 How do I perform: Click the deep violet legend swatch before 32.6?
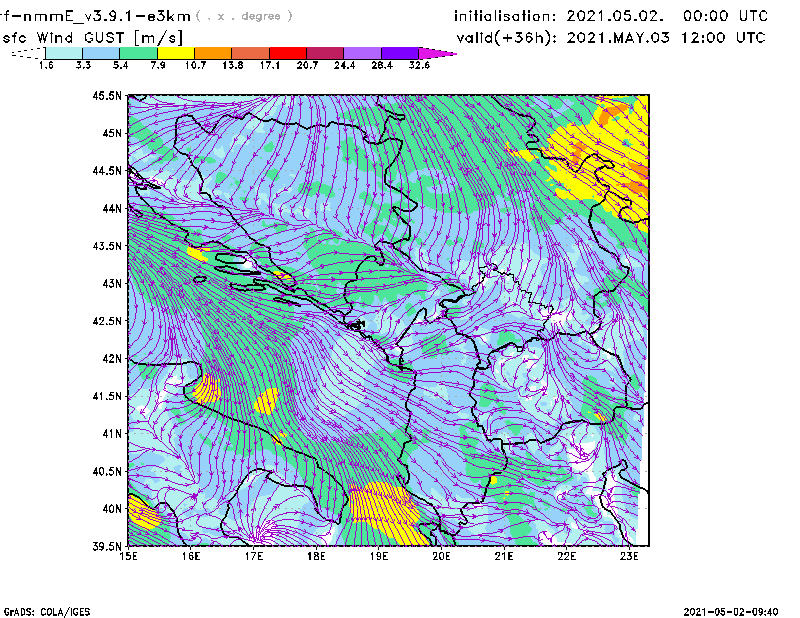[400, 53]
